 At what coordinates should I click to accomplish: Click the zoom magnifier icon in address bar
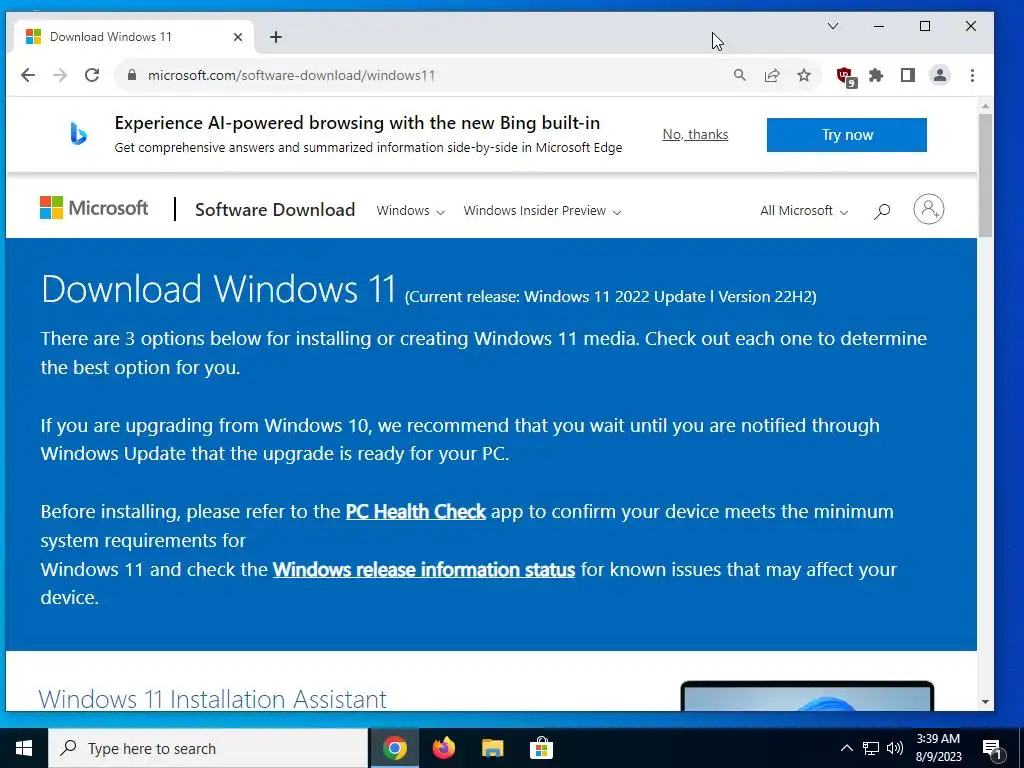point(739,75)
